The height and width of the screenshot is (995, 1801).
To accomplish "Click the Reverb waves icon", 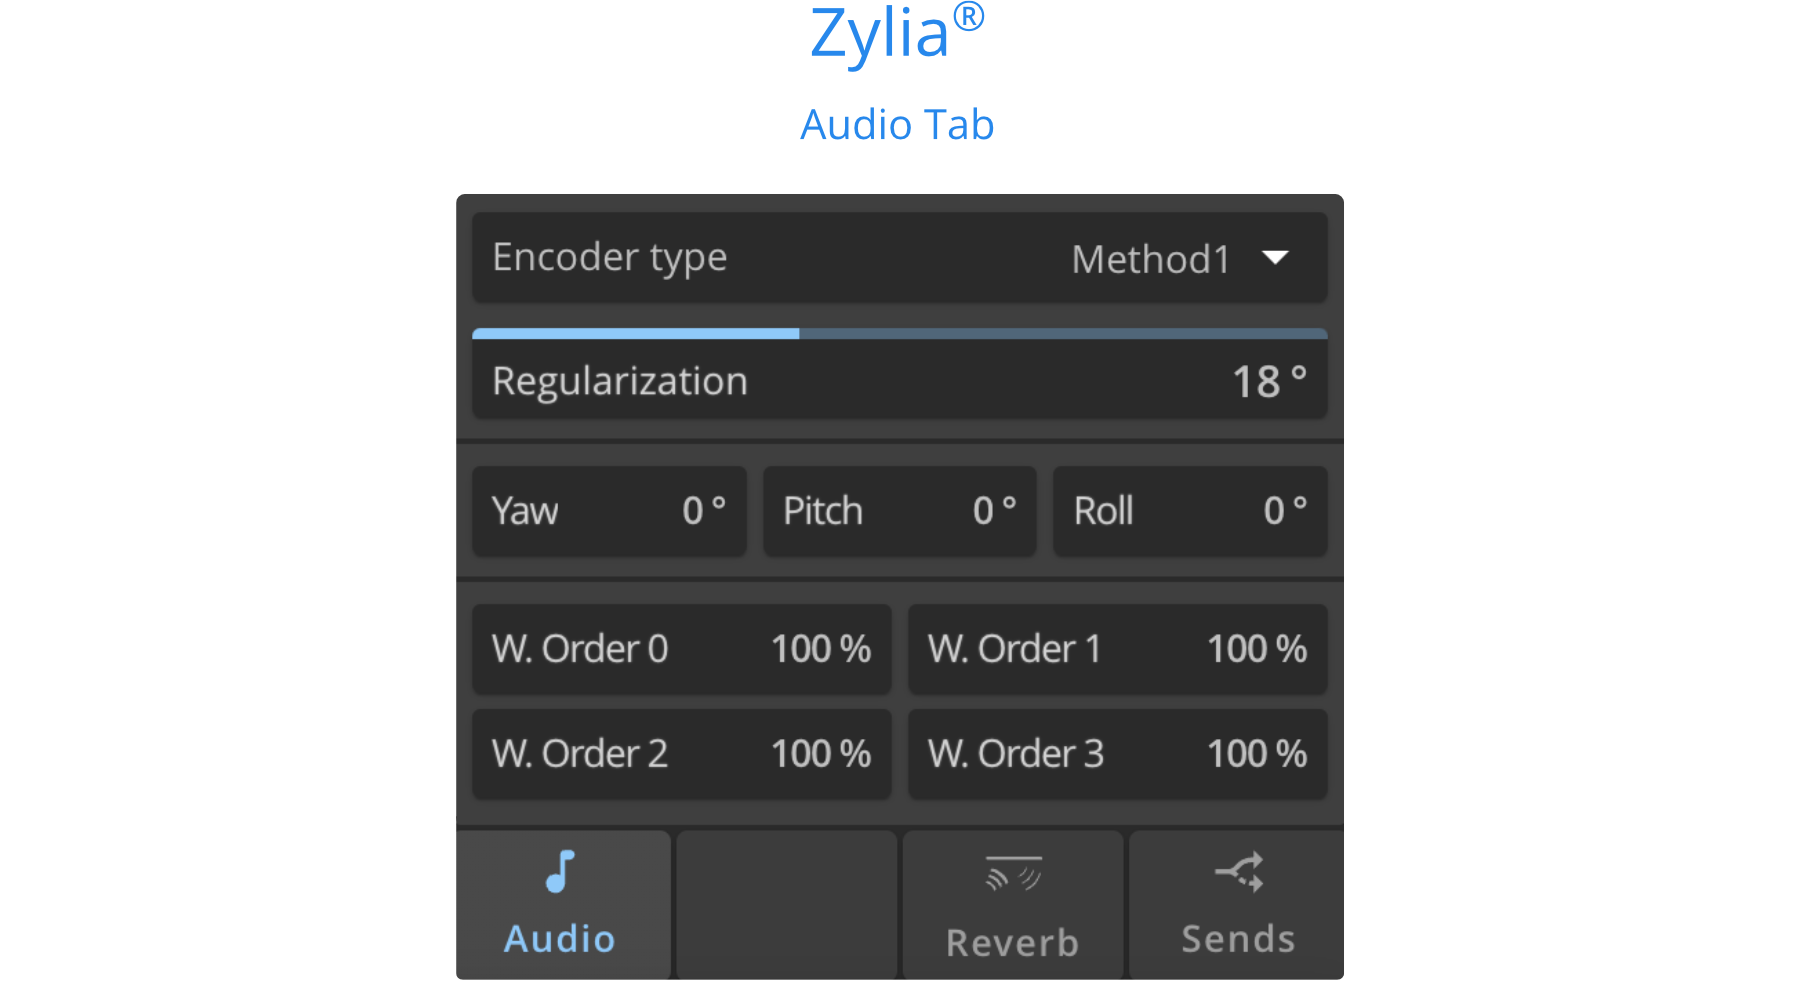I will (x=1013, y=873).
